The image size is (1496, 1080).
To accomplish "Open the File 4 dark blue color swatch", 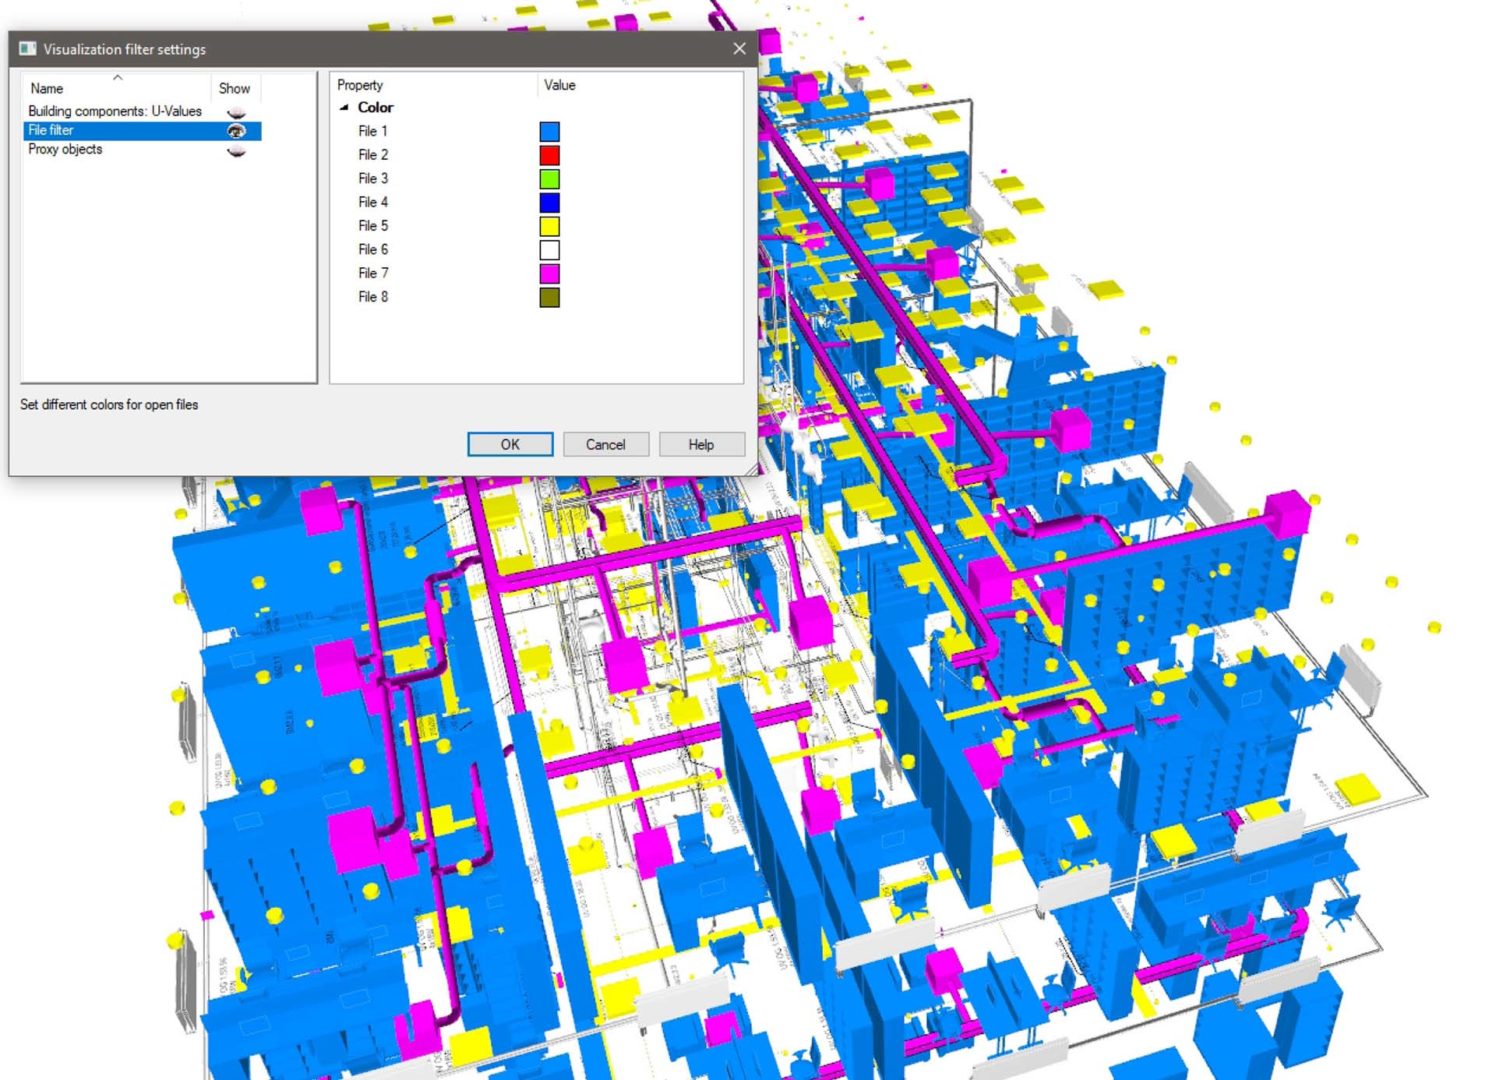I will coord(550,203).
